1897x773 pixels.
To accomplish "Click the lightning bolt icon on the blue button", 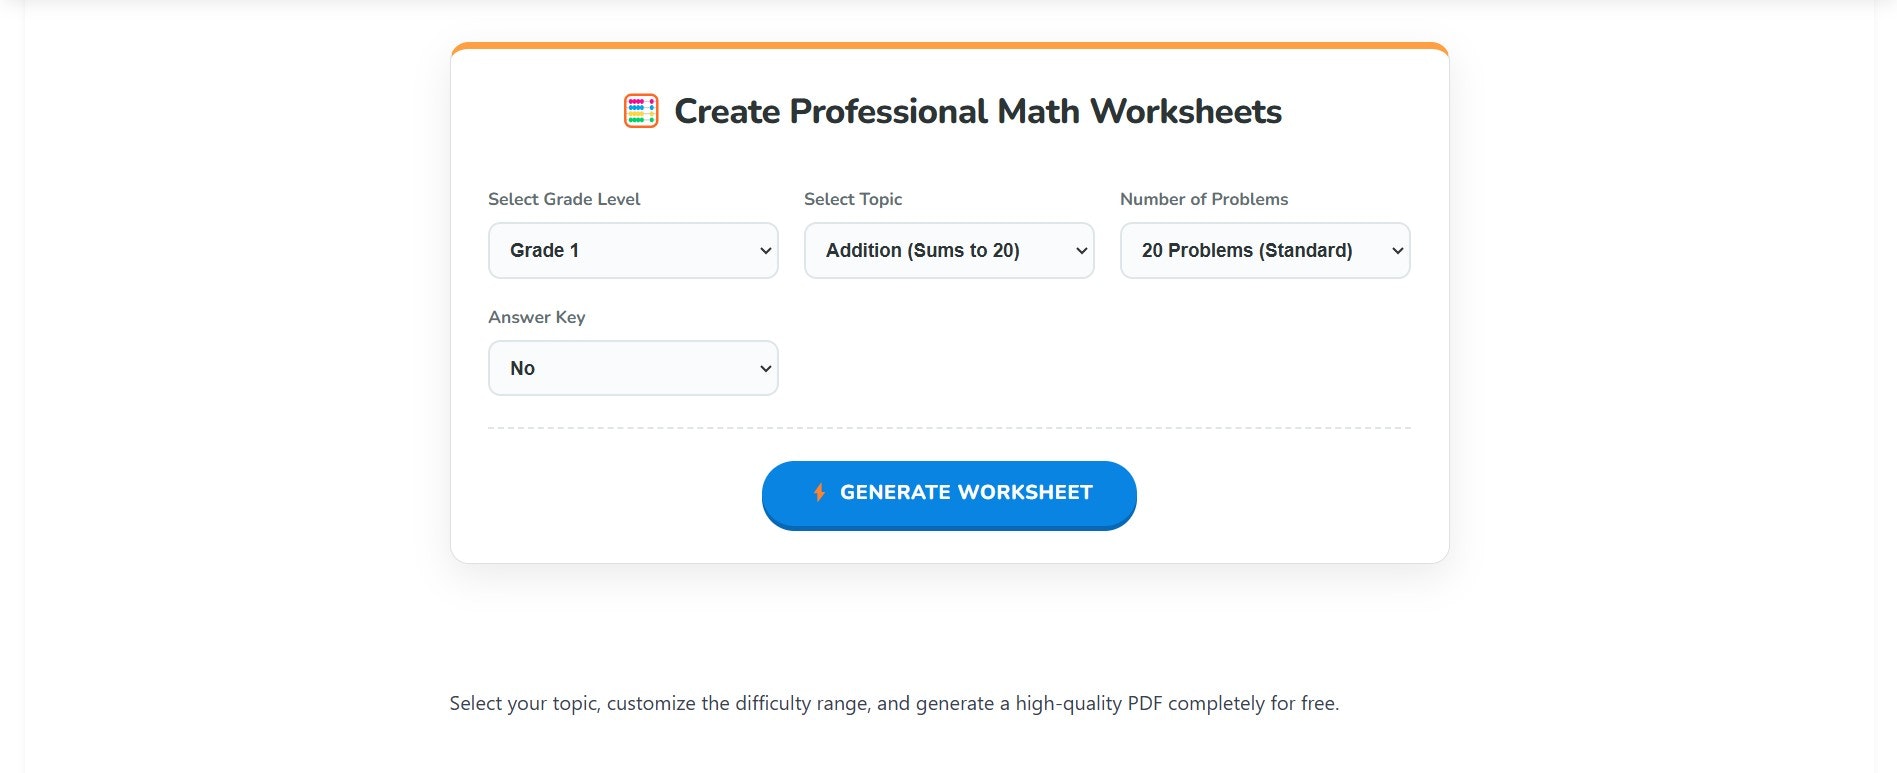I will pos(821,492).
